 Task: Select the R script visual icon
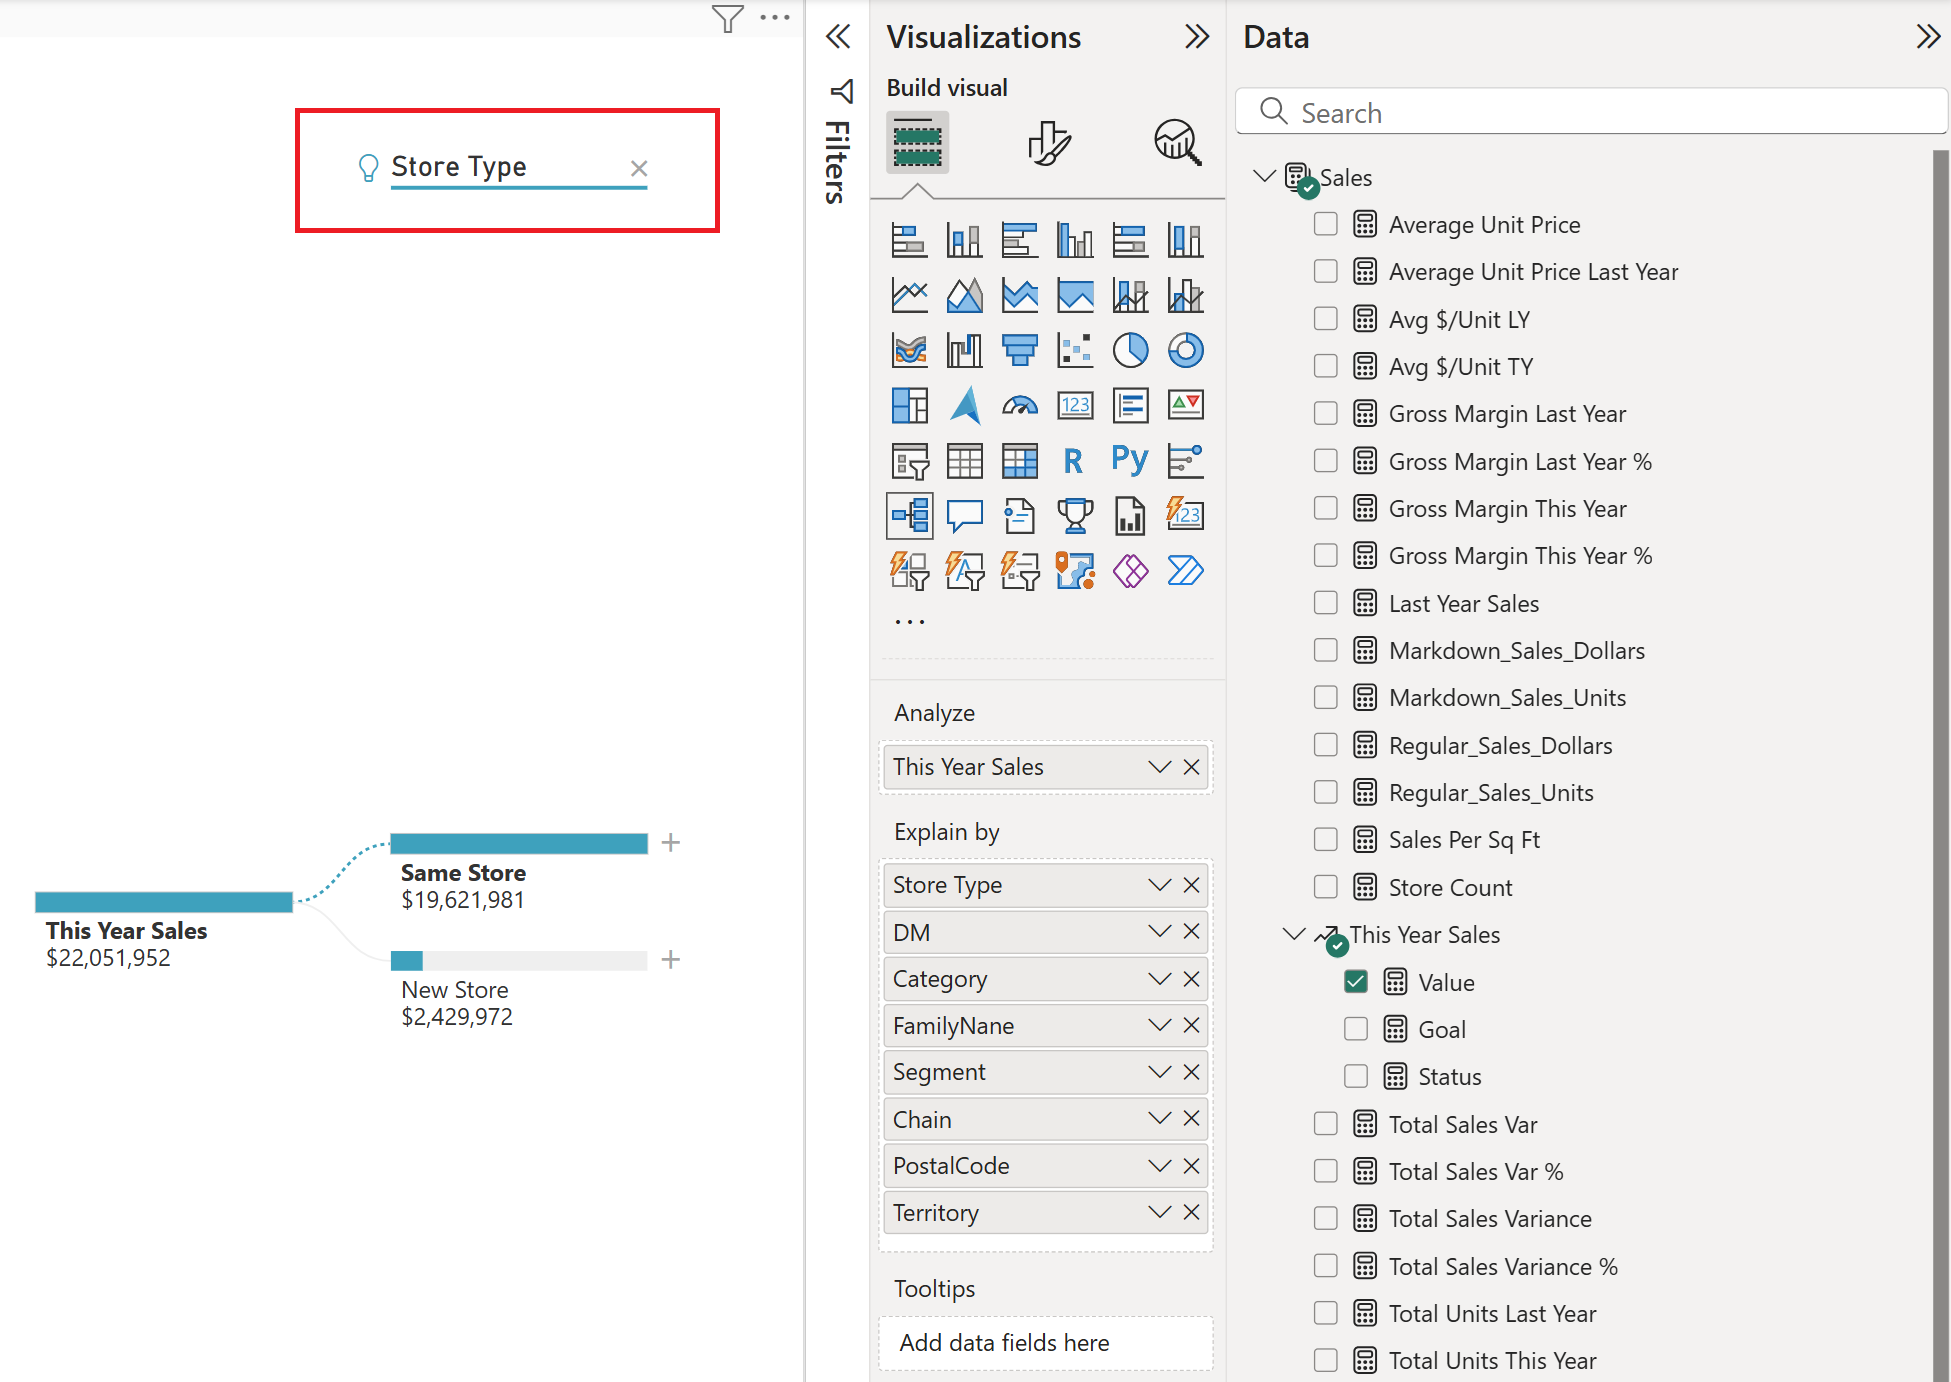pyautogui.click(x=1074, y=460)
